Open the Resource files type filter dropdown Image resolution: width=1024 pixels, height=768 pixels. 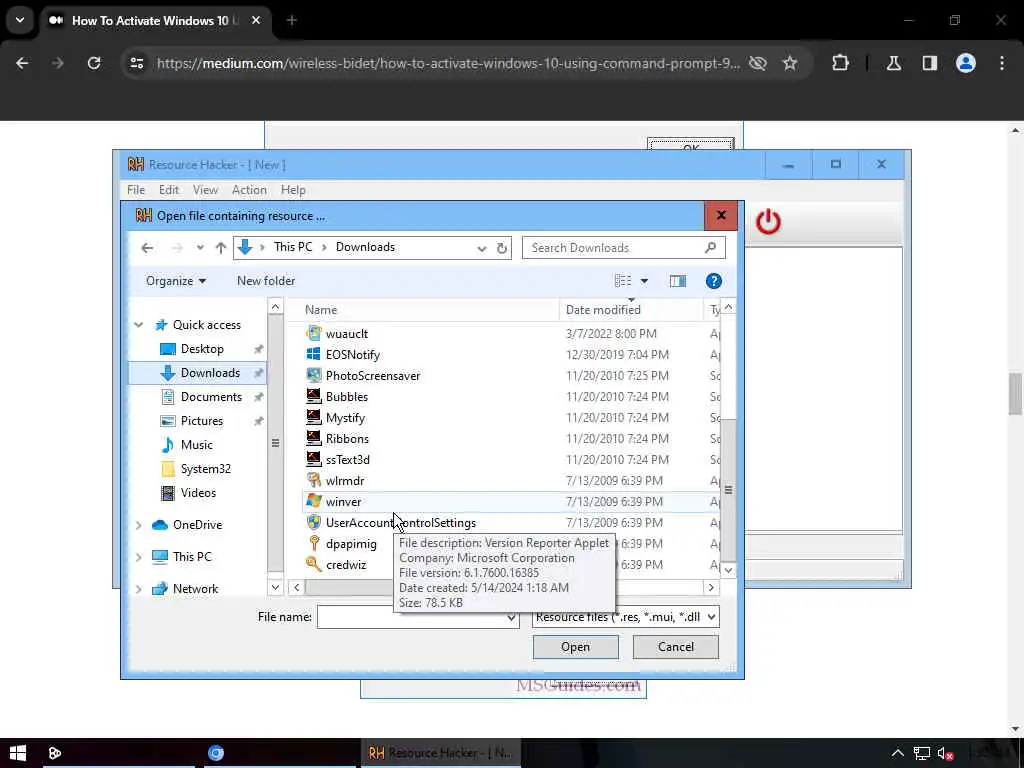(711, 616)
